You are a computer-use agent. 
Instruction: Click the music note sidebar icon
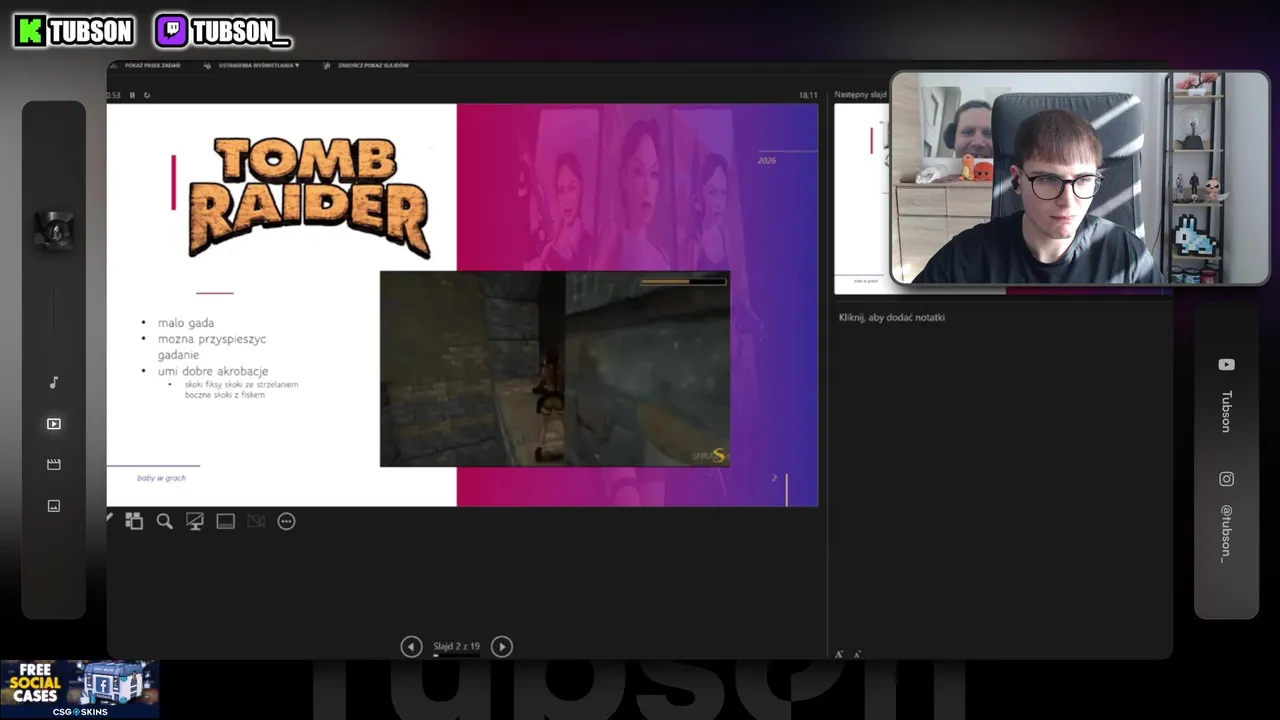(x=54, y=382)
